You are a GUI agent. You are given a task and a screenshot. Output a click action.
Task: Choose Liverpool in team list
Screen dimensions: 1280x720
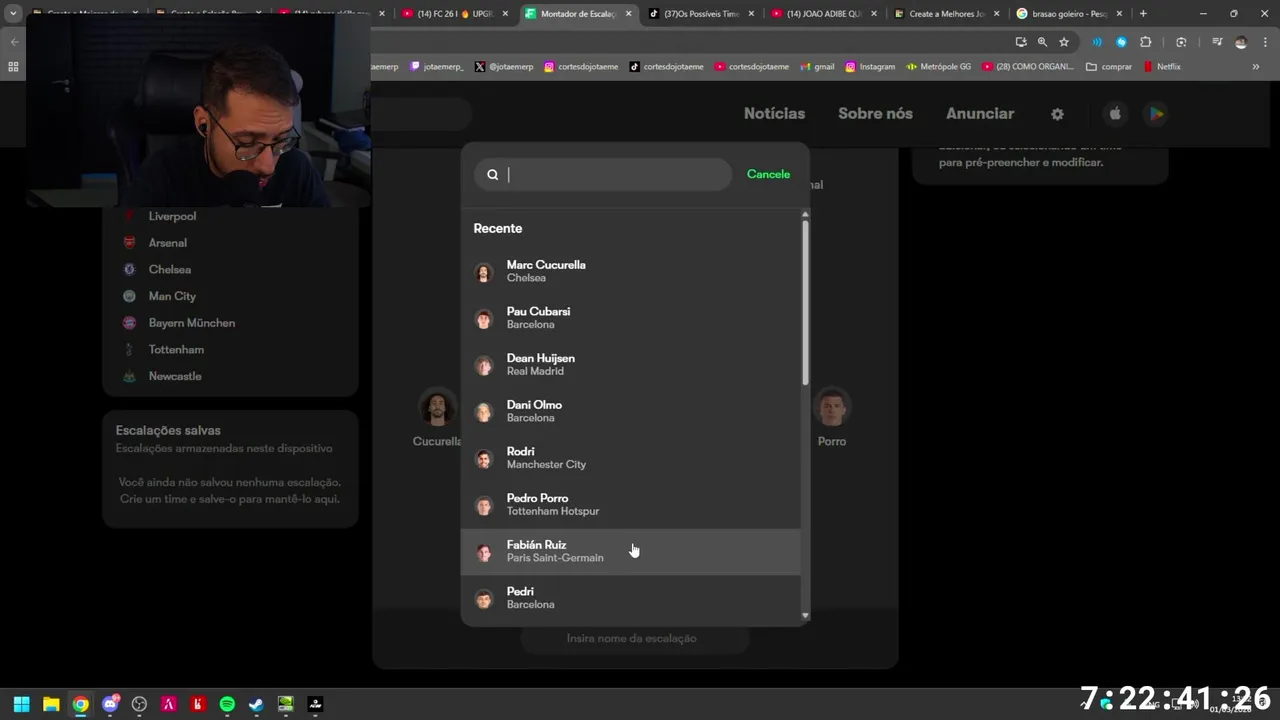pos(172,216)
